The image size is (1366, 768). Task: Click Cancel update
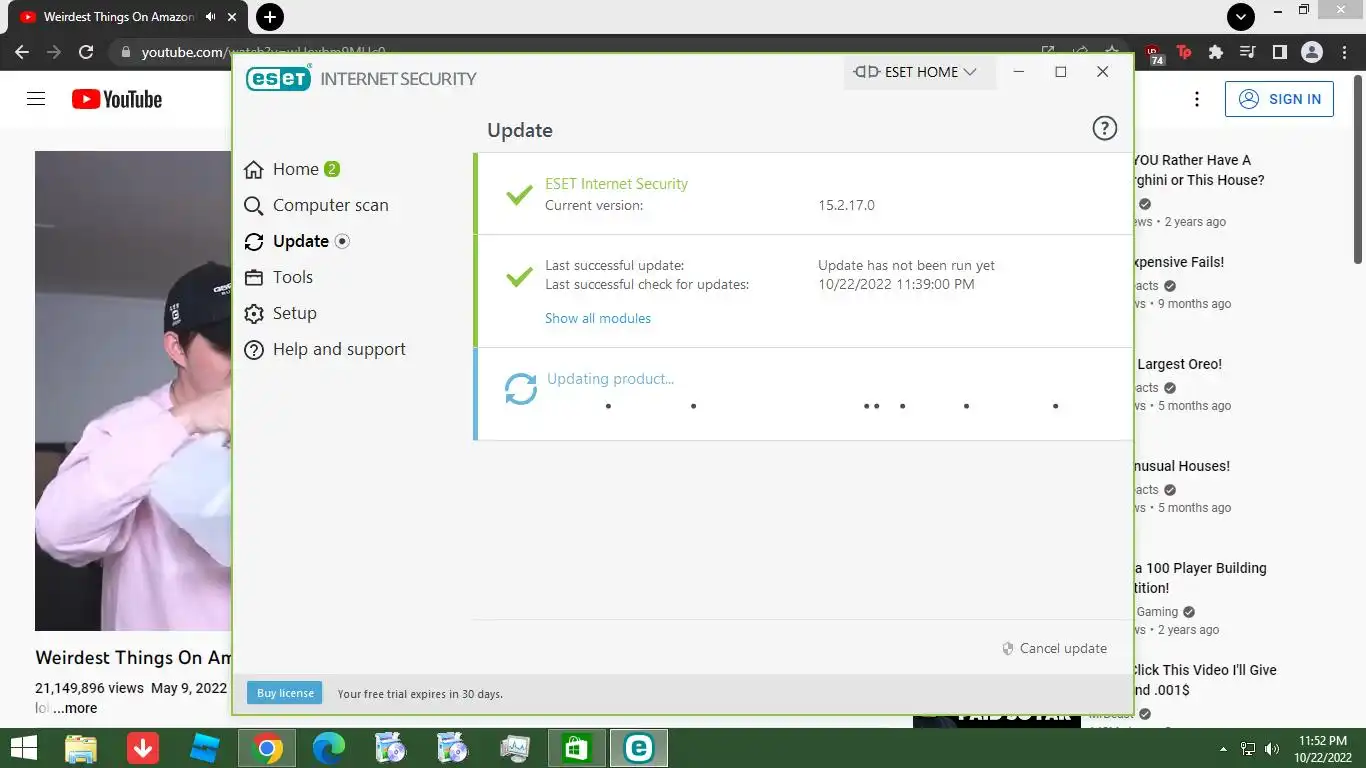[1055, 648]
